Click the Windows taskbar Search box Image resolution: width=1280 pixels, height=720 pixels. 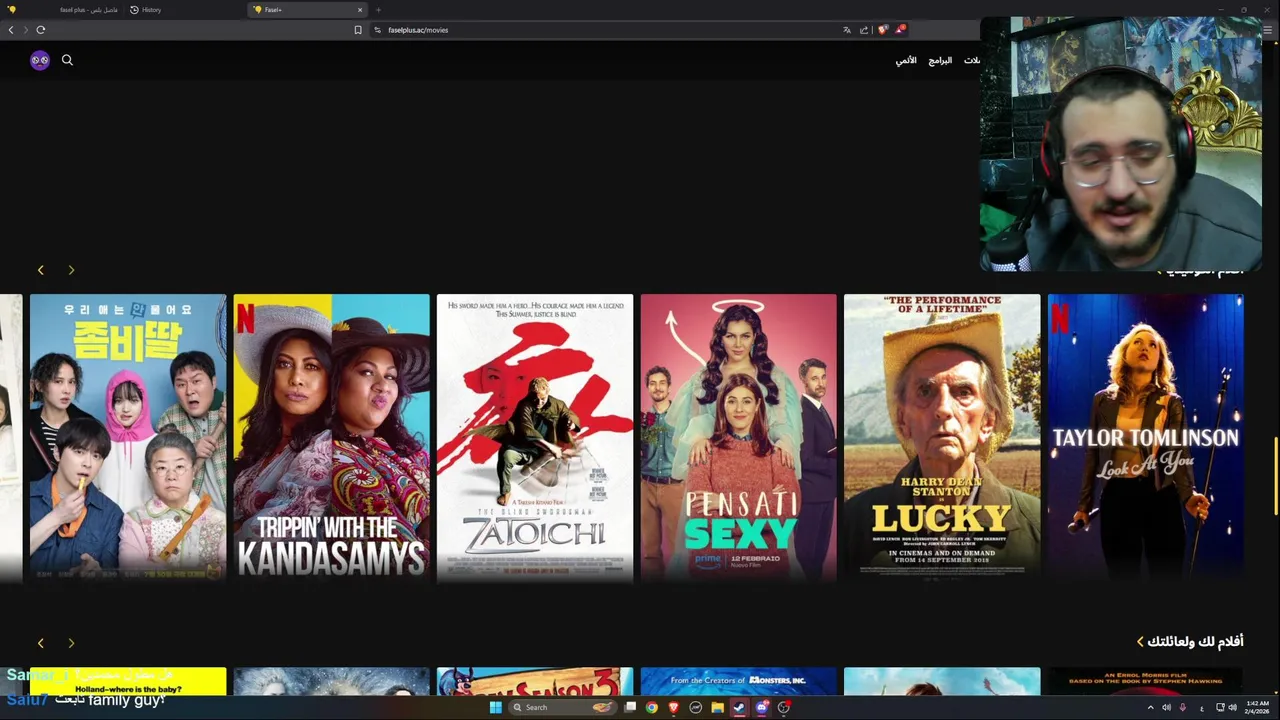[563, 707]
